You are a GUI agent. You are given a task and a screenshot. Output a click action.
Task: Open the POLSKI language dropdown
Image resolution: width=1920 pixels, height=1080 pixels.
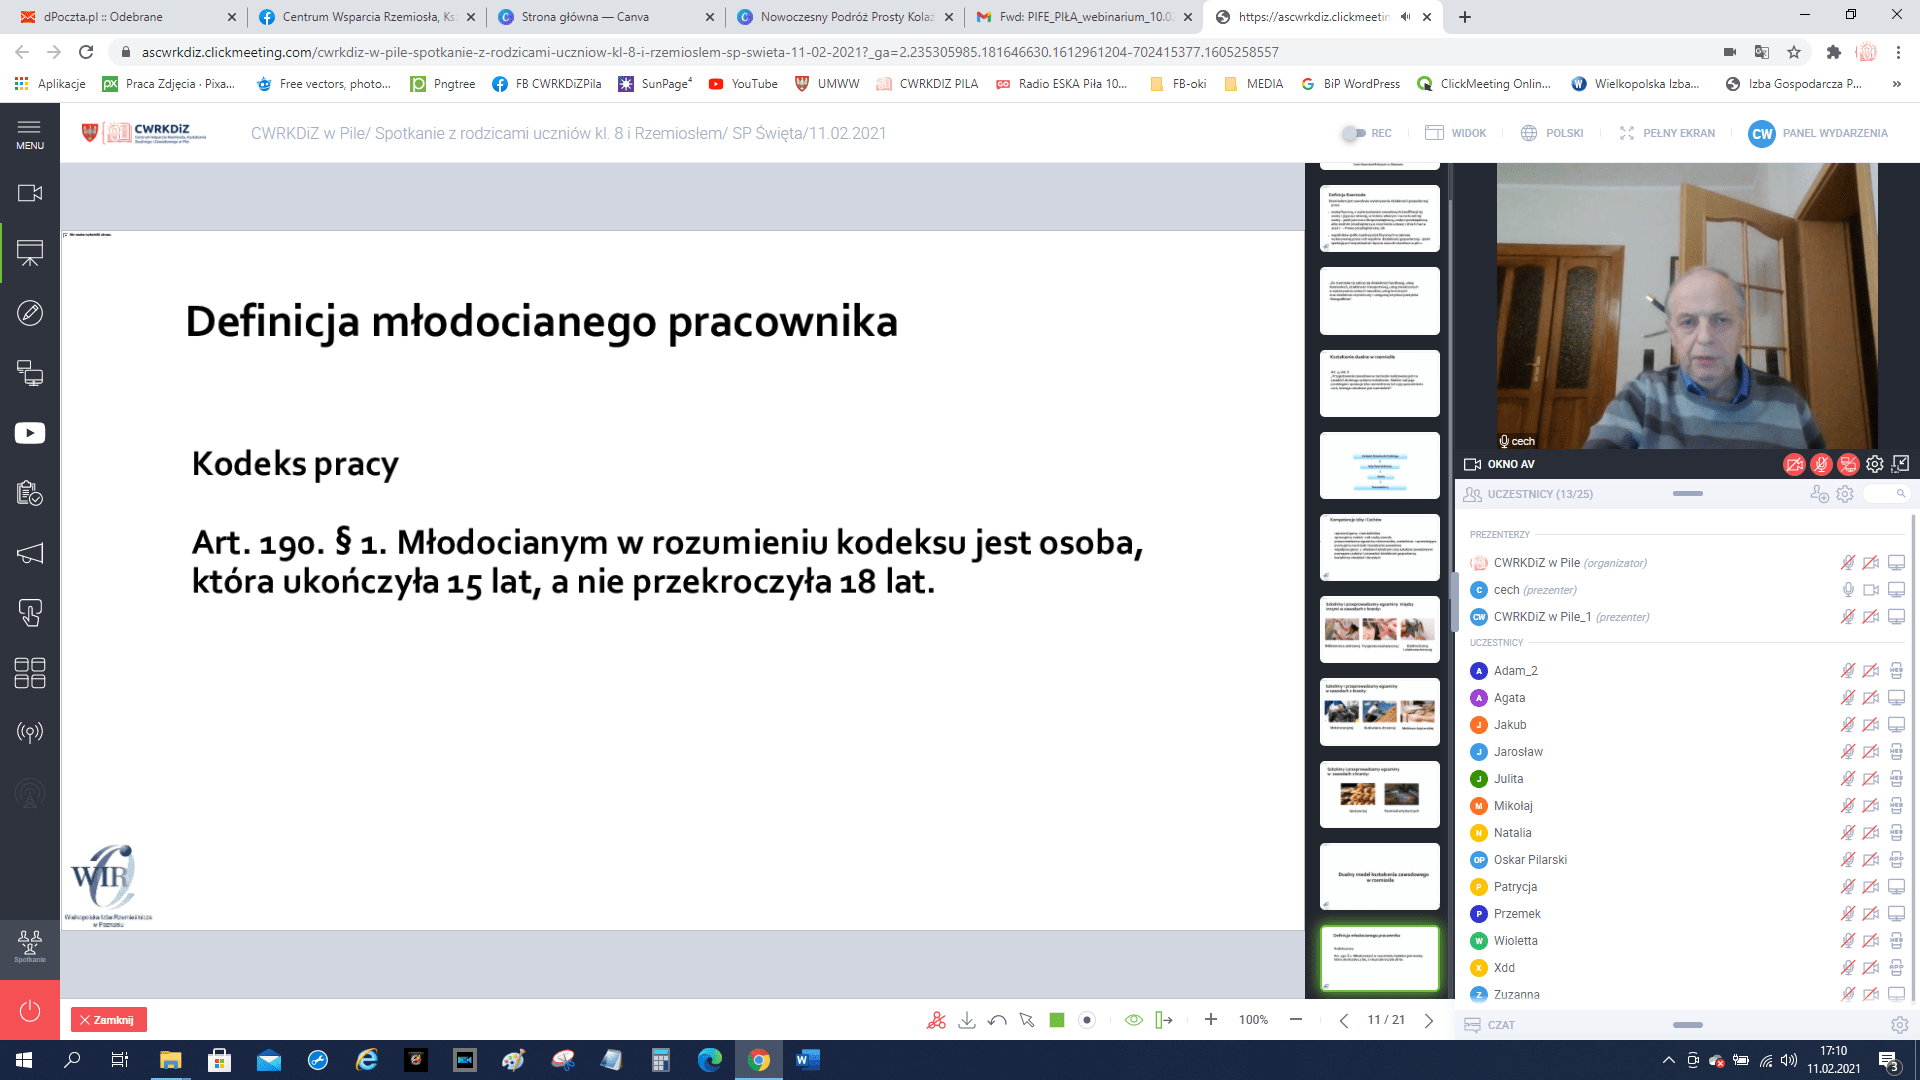point(1552,133)
